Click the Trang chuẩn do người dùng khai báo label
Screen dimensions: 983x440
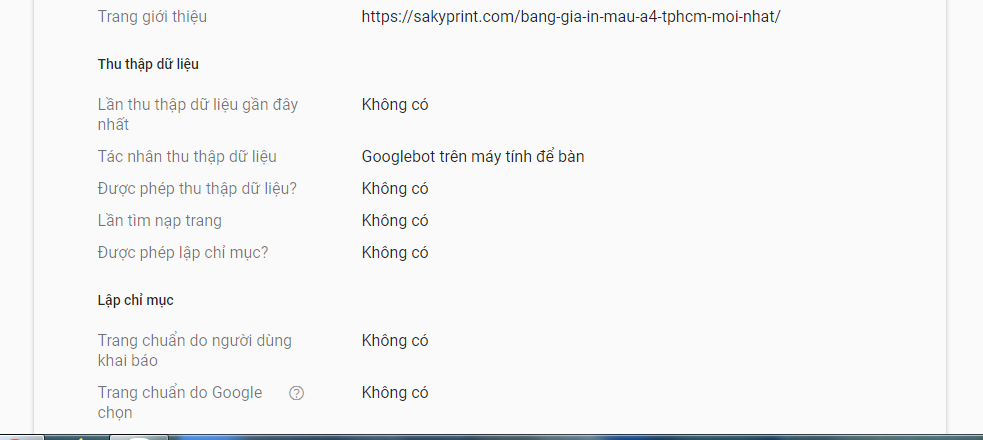point(194,350)
